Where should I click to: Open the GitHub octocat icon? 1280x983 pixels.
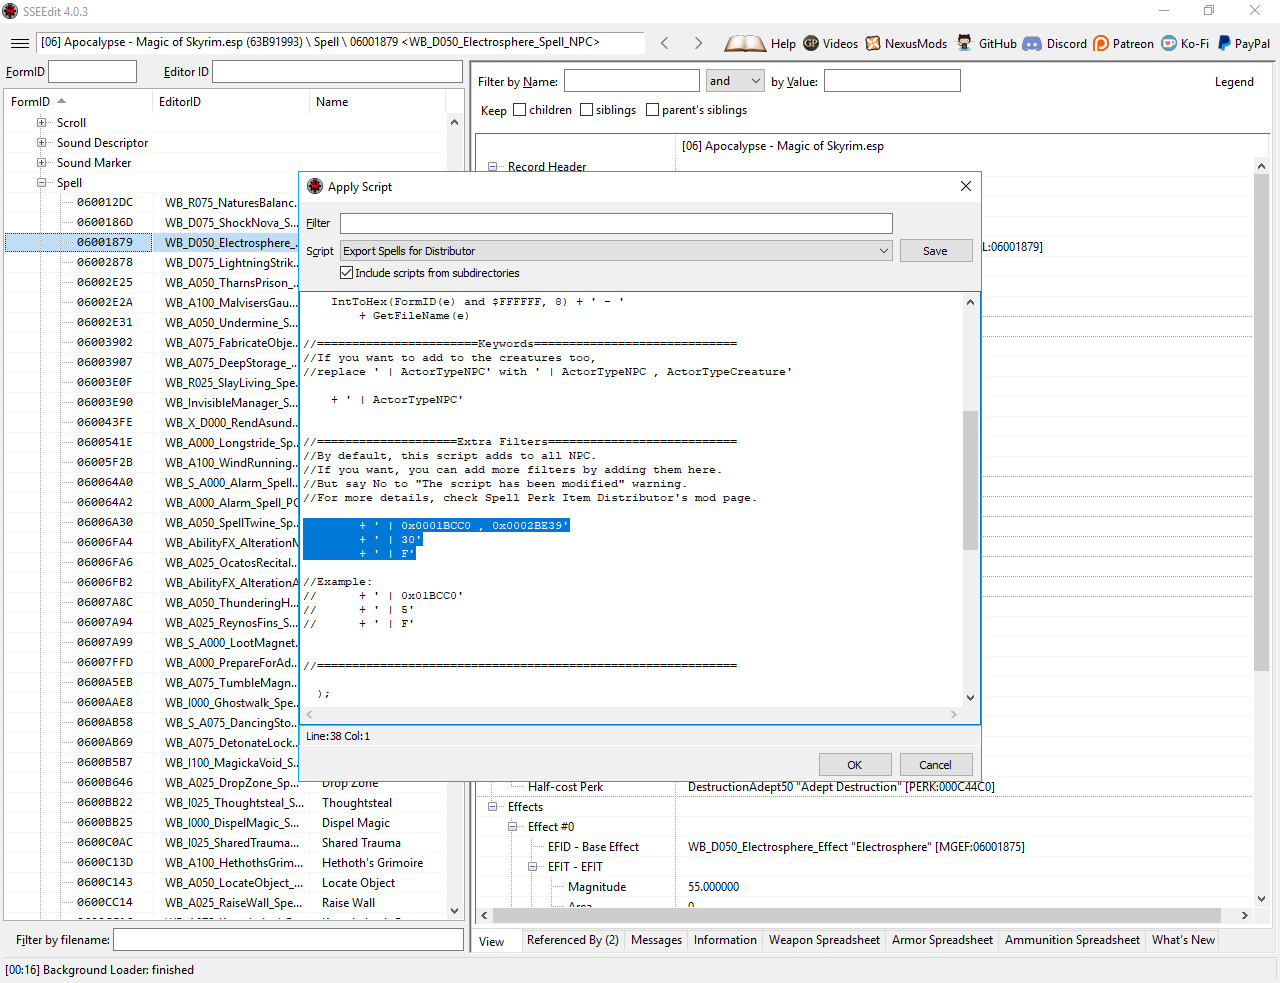(964, 43)
